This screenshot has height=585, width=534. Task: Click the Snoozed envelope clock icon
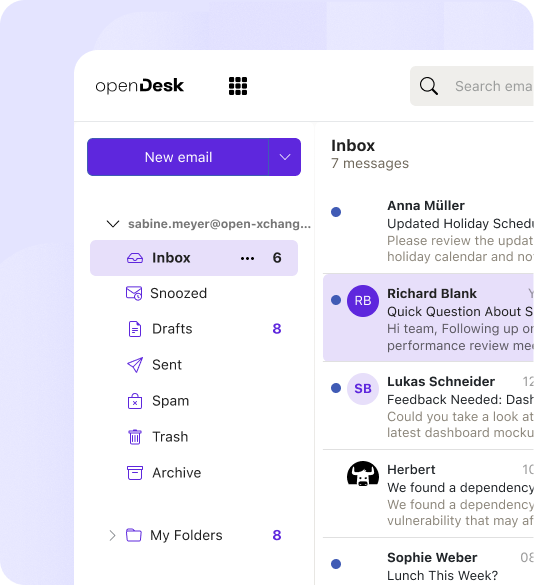click(x=134, y=294)
